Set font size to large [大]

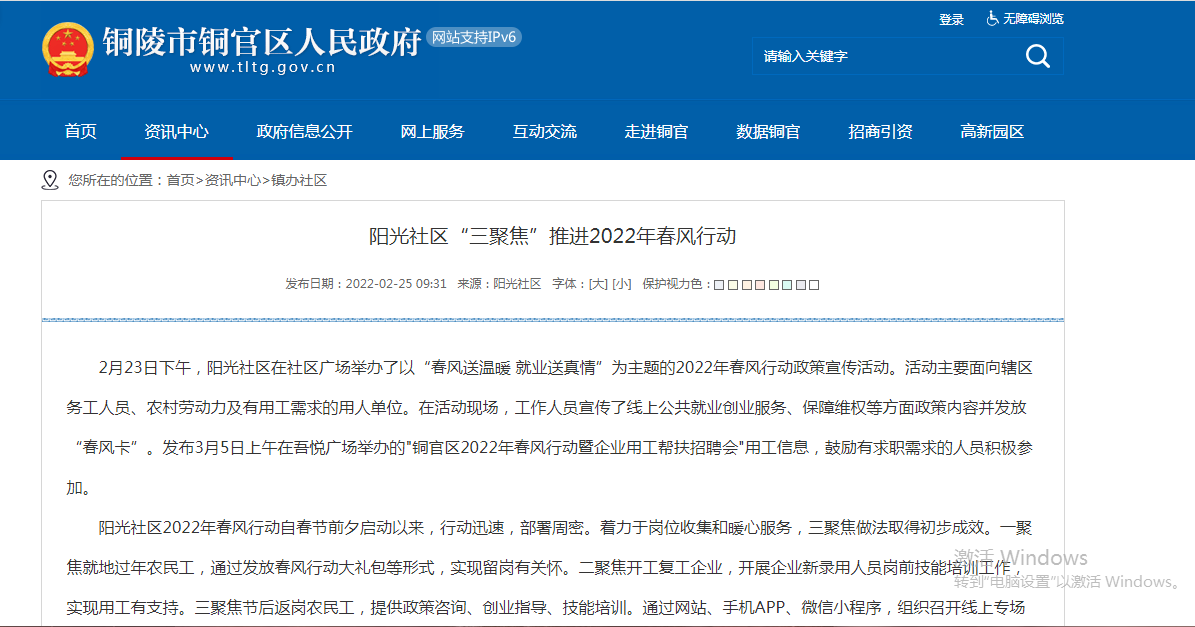click(x=598, y=284)
